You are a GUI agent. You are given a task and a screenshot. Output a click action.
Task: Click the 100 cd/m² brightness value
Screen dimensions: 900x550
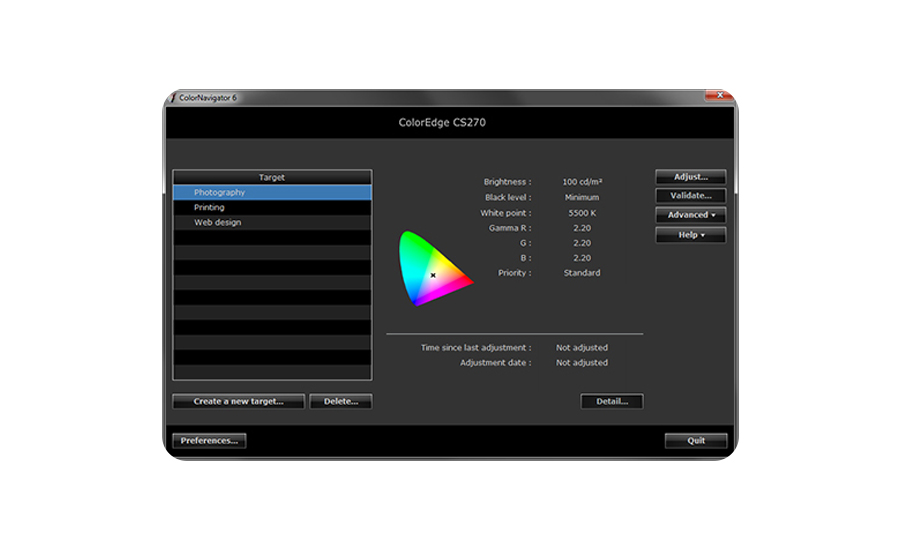coord(582,182)
